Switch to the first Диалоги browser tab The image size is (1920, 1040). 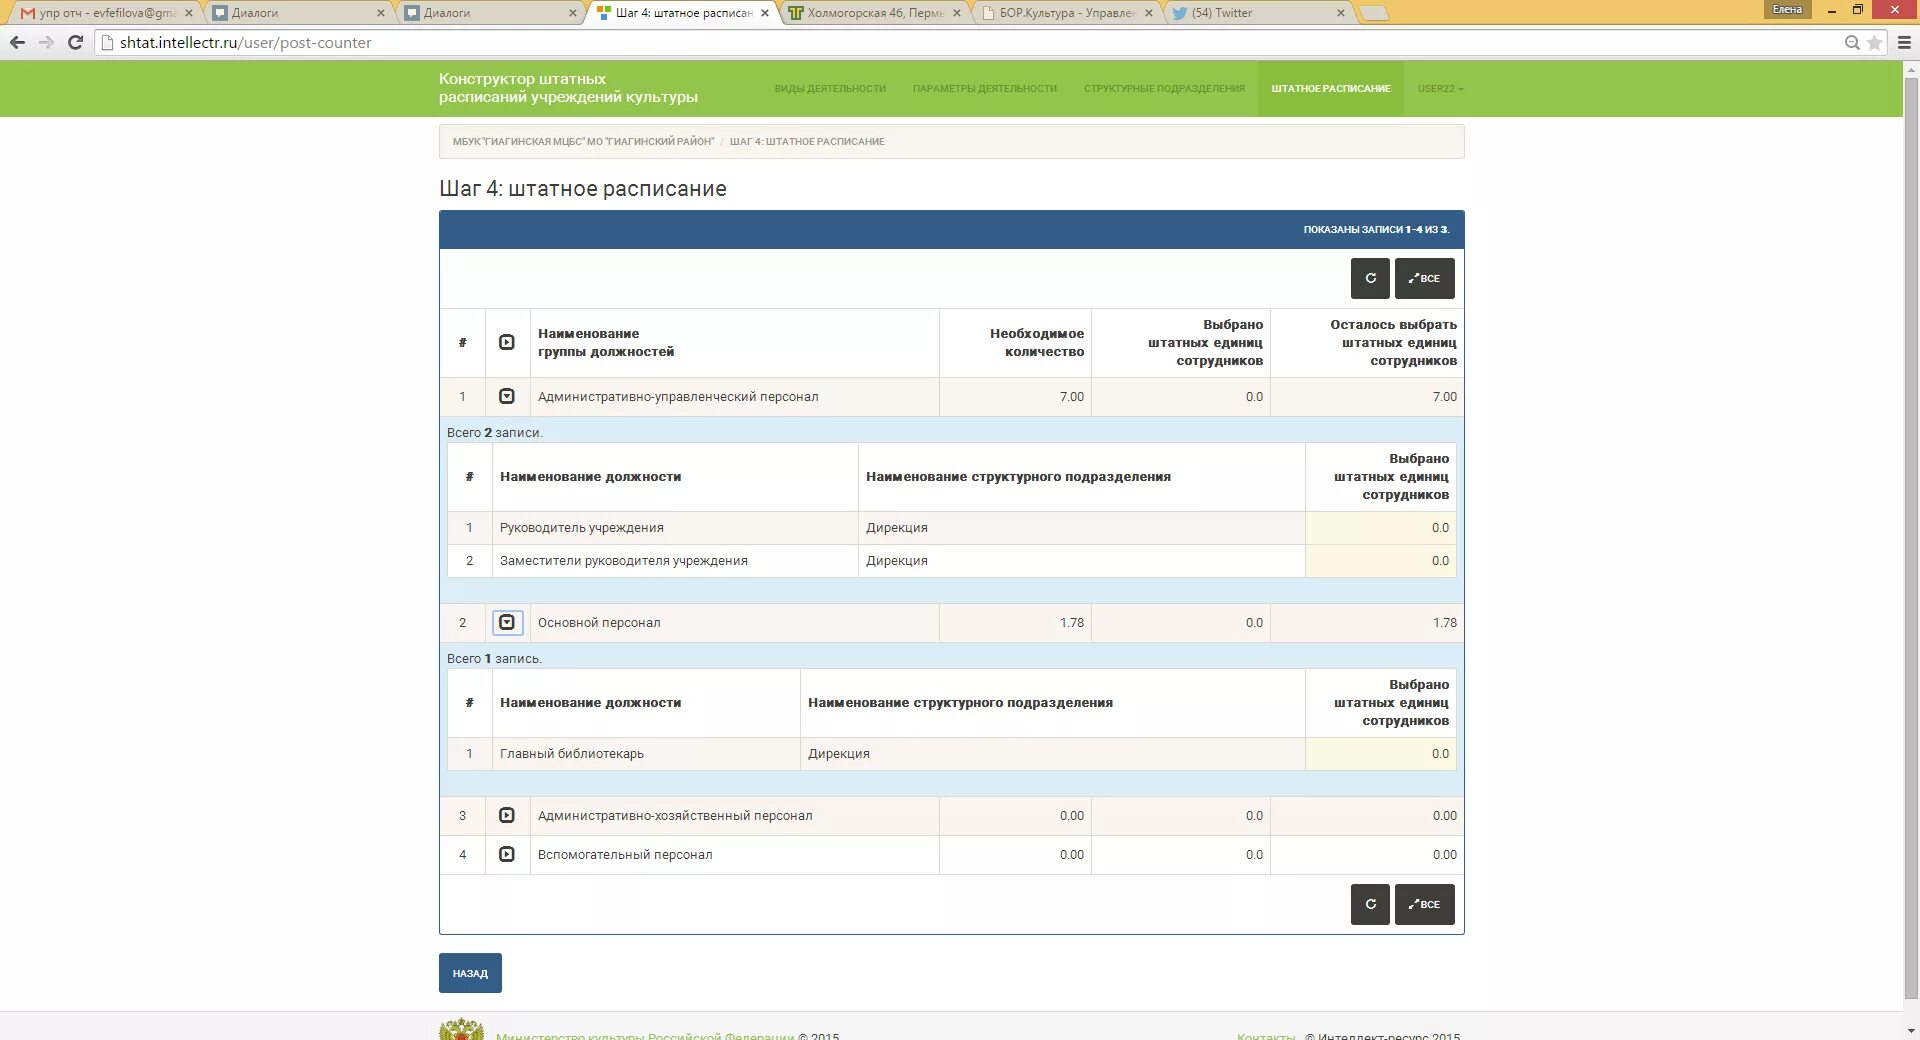[295, 13]
